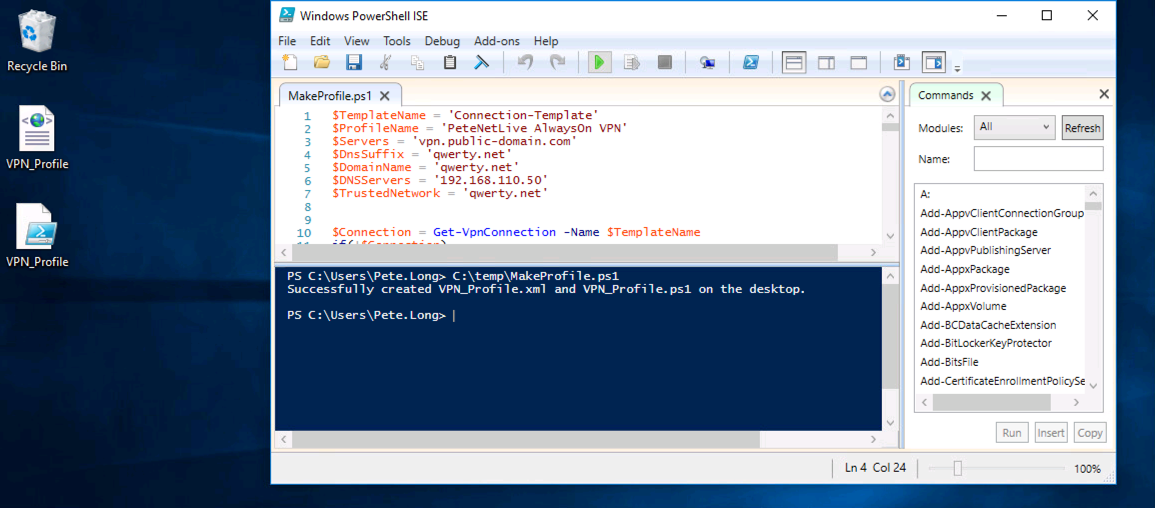Open New Remote PowerShell Tab icon
1155x508 pixels.
(x=707, y=63)
